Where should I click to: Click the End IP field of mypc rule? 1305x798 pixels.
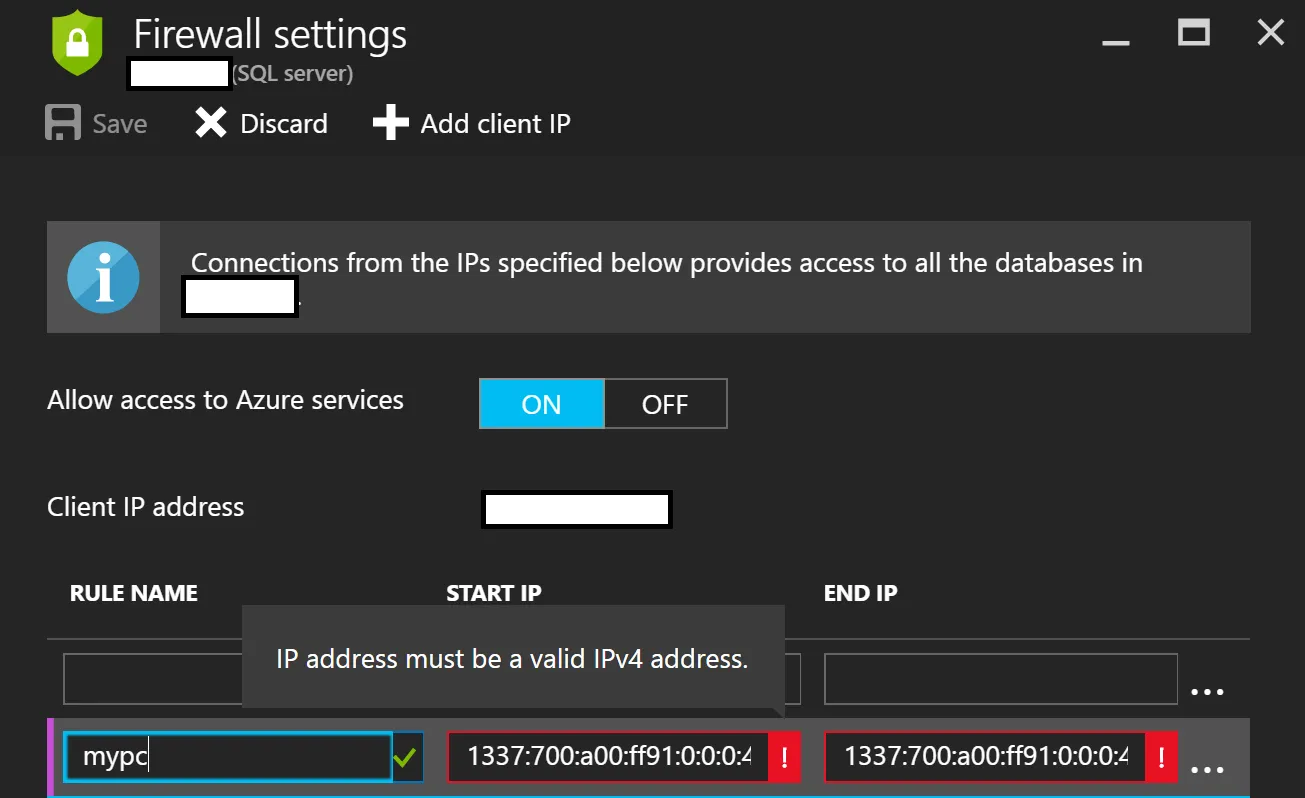pos(985,757)
